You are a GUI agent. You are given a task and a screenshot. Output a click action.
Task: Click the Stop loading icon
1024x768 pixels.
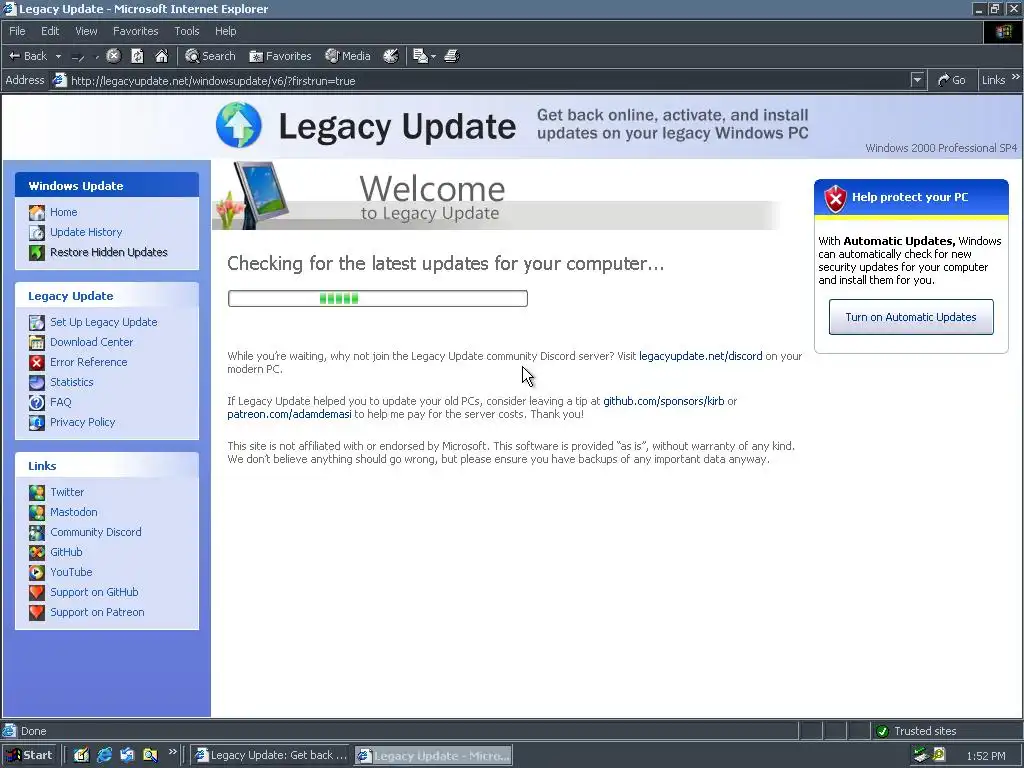(x=114, y=56)
